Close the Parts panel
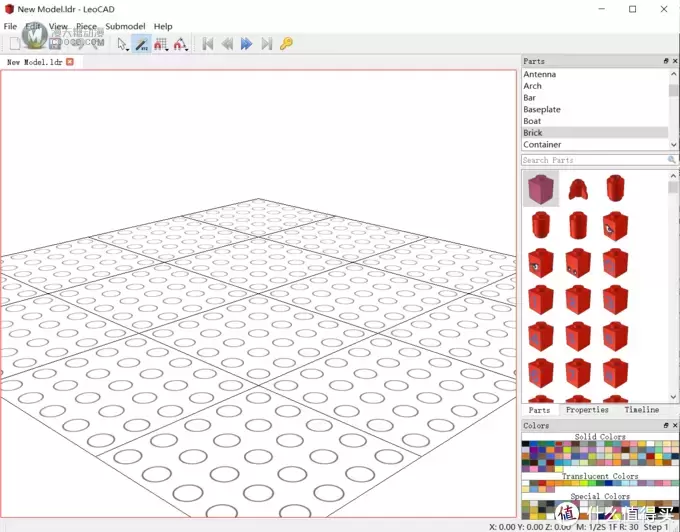This screenshot has height=532, width=680. [x=675, y=61]
